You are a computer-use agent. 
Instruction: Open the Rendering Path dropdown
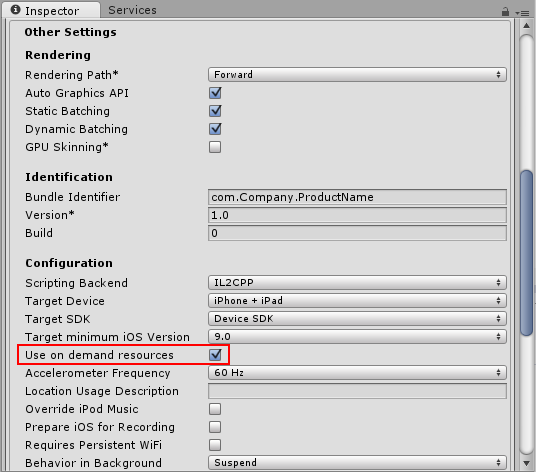pyautogui.click(x=357, y=75)
